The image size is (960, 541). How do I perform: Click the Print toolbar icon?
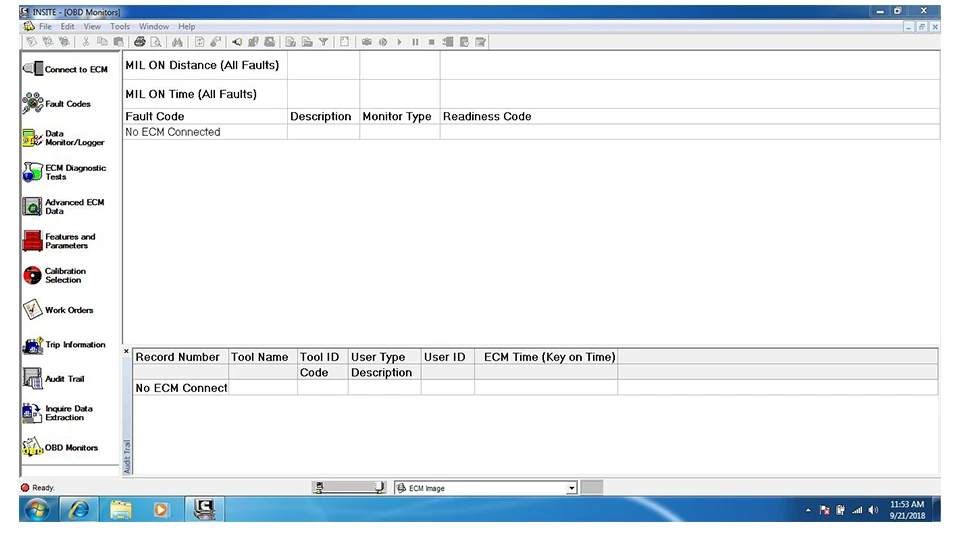140,42
